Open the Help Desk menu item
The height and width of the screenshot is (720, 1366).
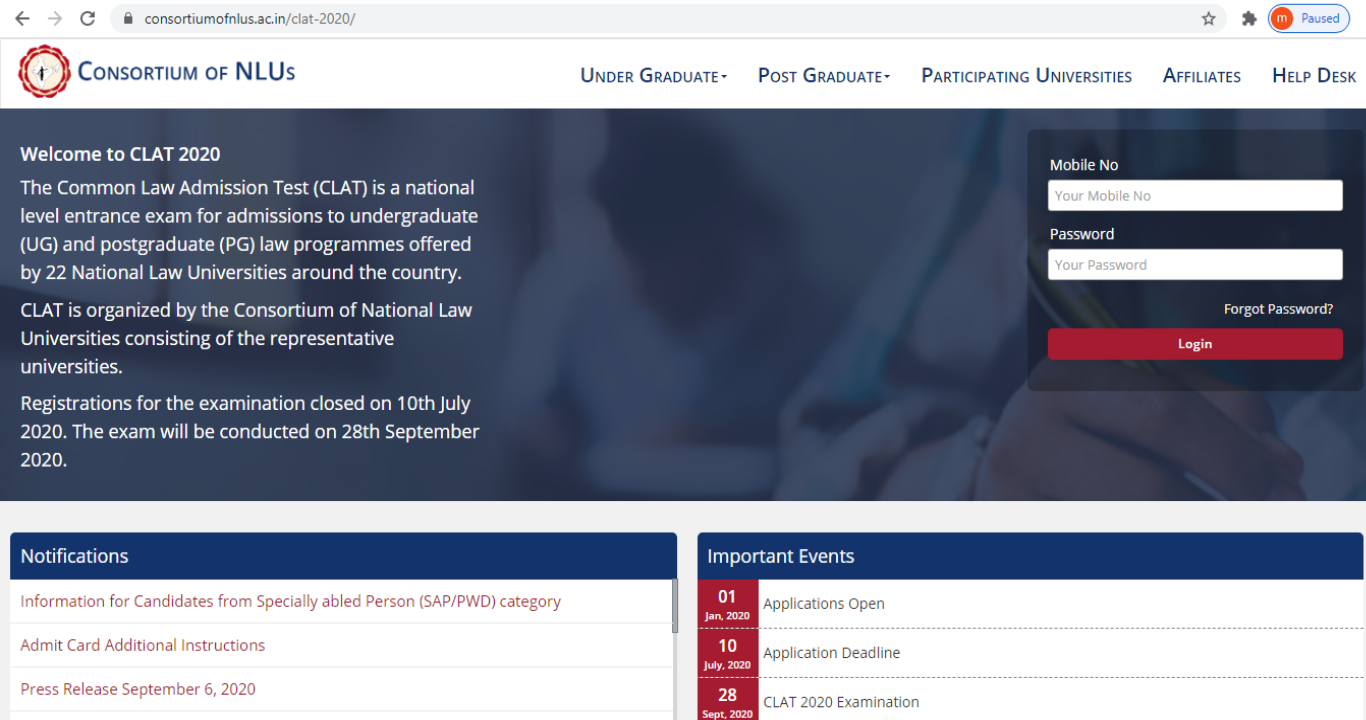[1314, 76]
